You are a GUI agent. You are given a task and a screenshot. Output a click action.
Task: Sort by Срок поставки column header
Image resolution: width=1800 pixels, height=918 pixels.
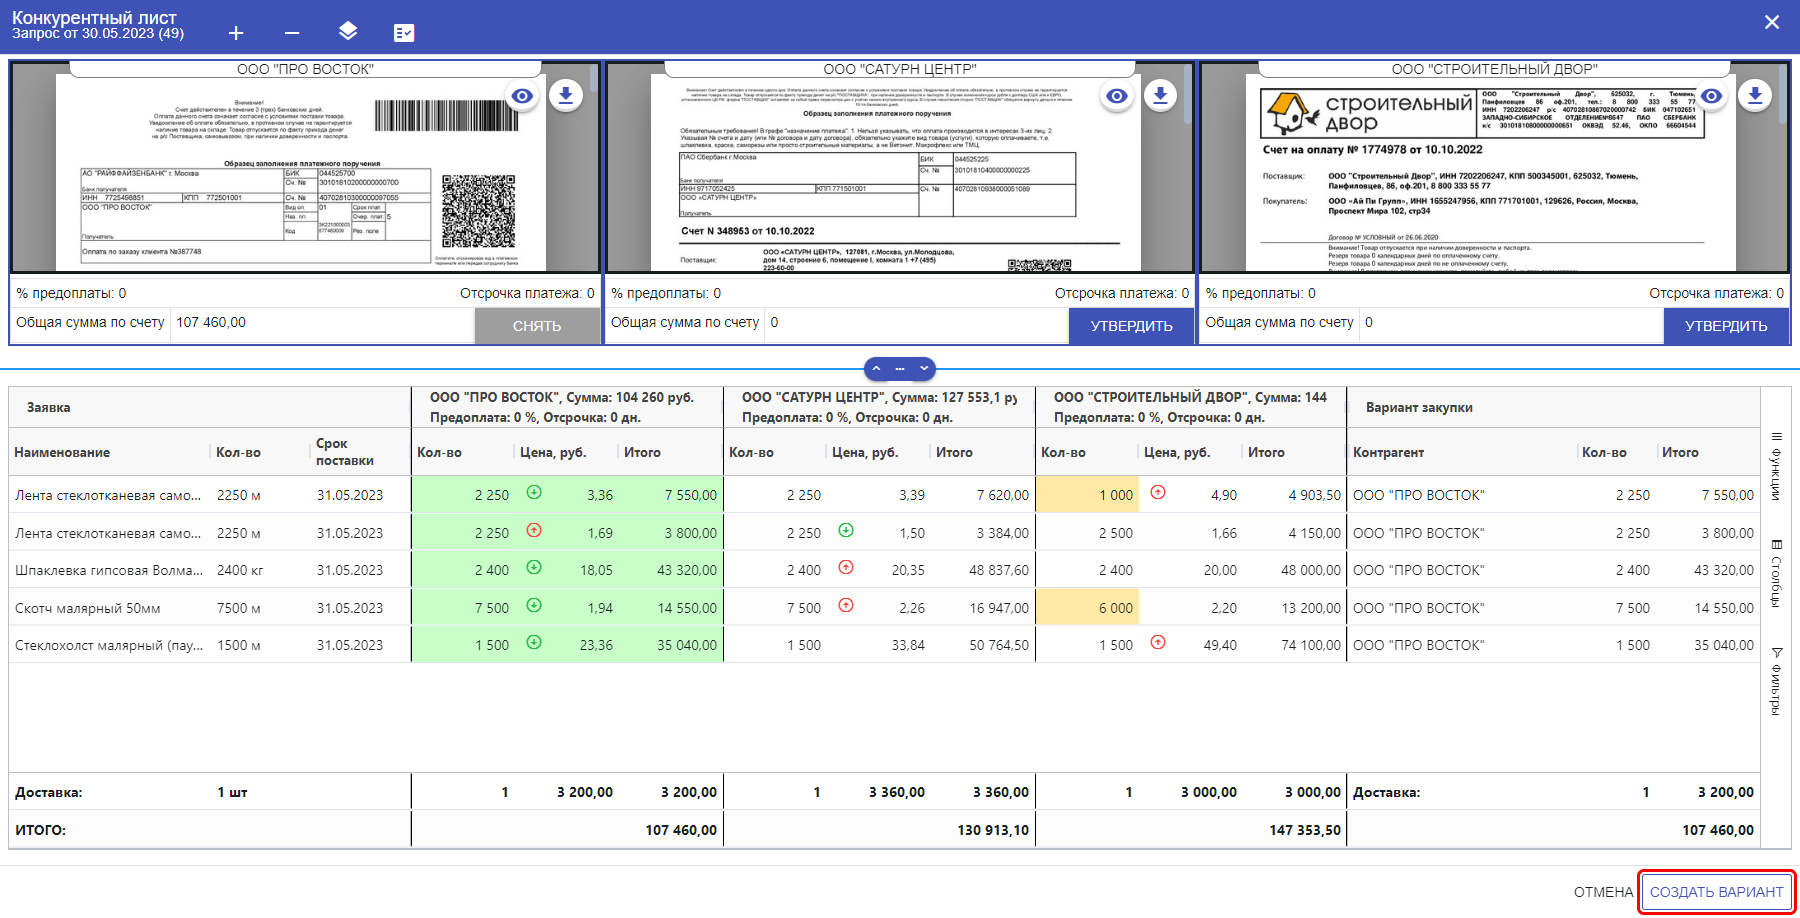point(345,452)
